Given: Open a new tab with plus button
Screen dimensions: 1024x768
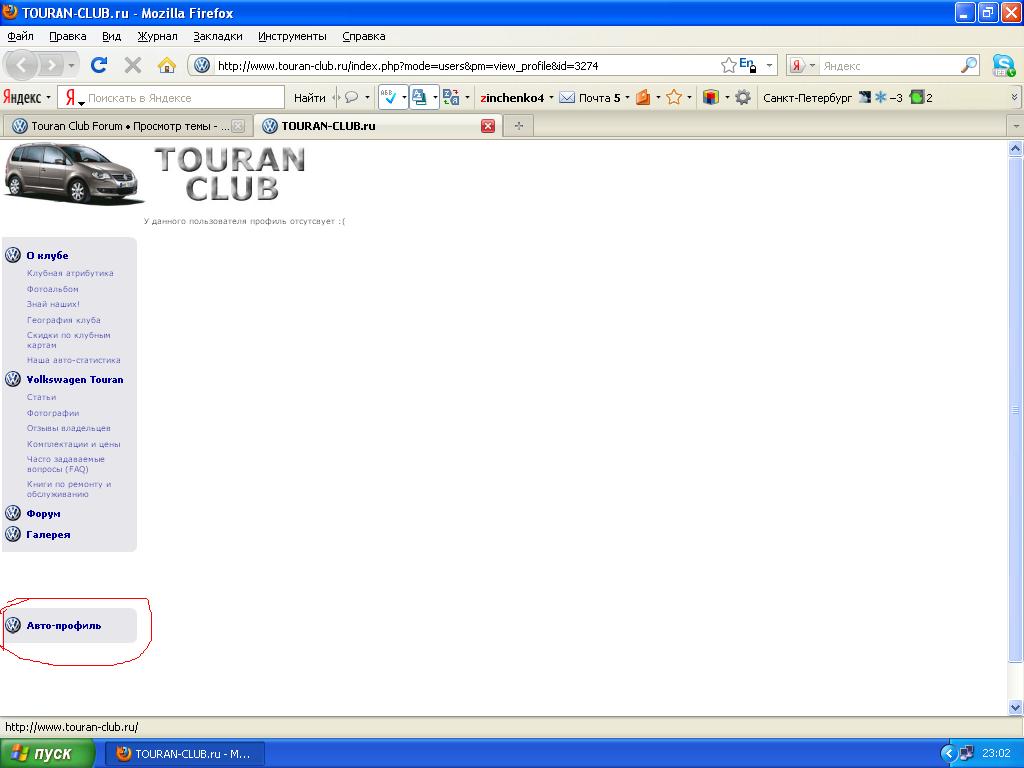Looking at the screenshot, I should [519, 126].
